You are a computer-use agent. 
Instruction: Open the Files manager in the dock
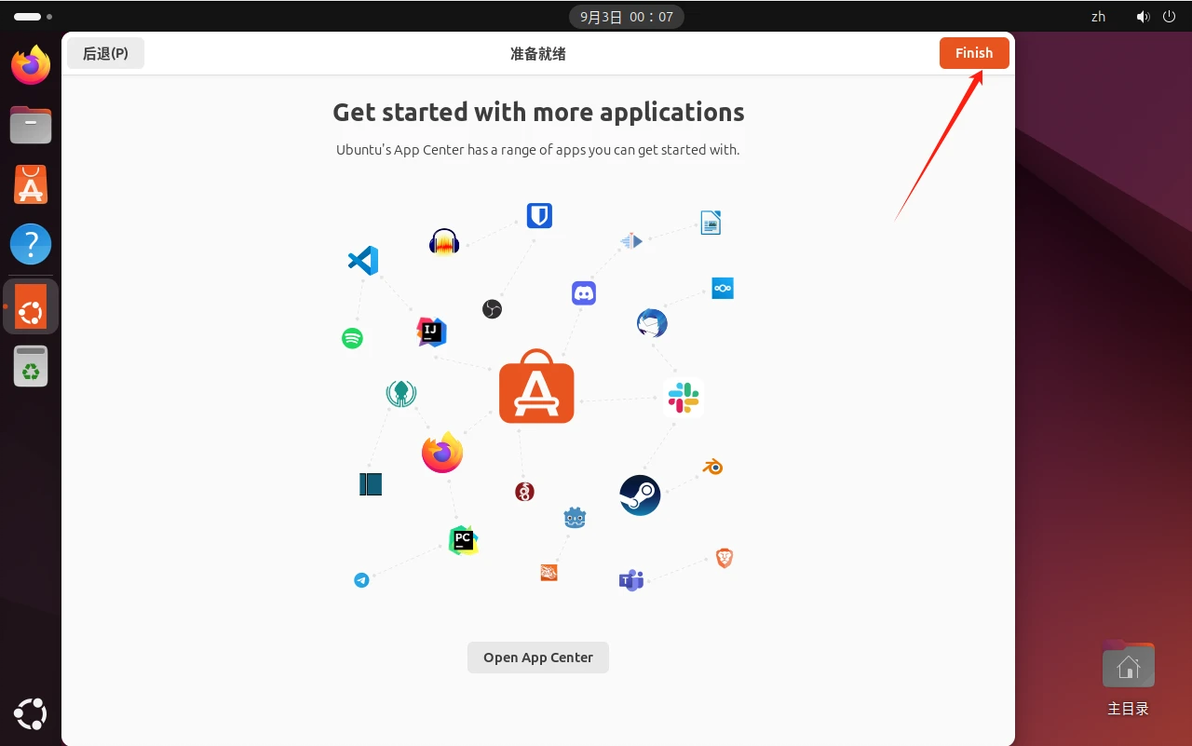(x=30, y=125)
